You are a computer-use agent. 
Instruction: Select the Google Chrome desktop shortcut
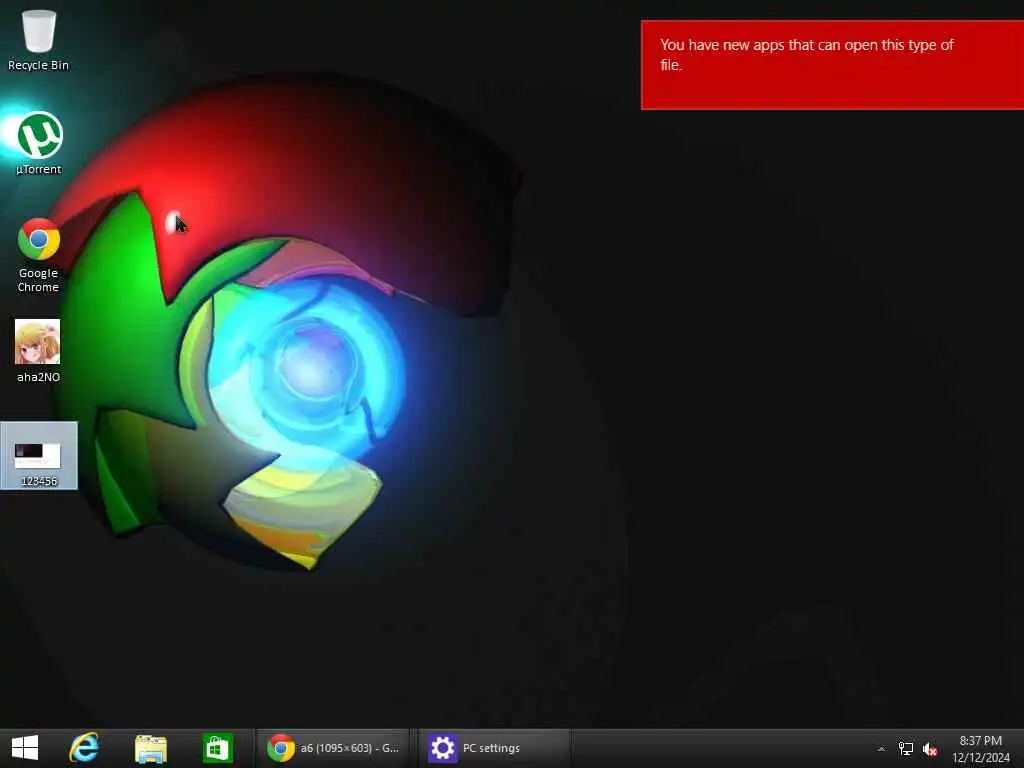pos(39,255)
